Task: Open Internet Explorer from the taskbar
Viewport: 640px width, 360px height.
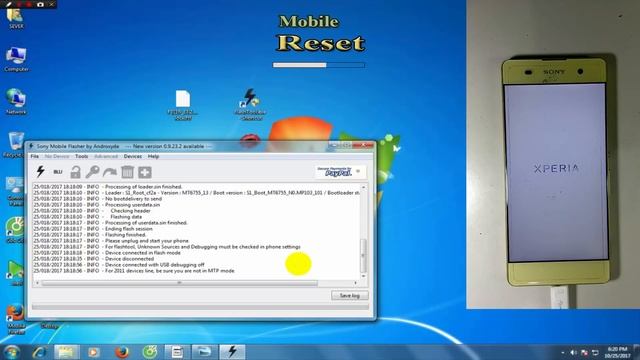Action: pyautogui.click(x=39, y=352)
